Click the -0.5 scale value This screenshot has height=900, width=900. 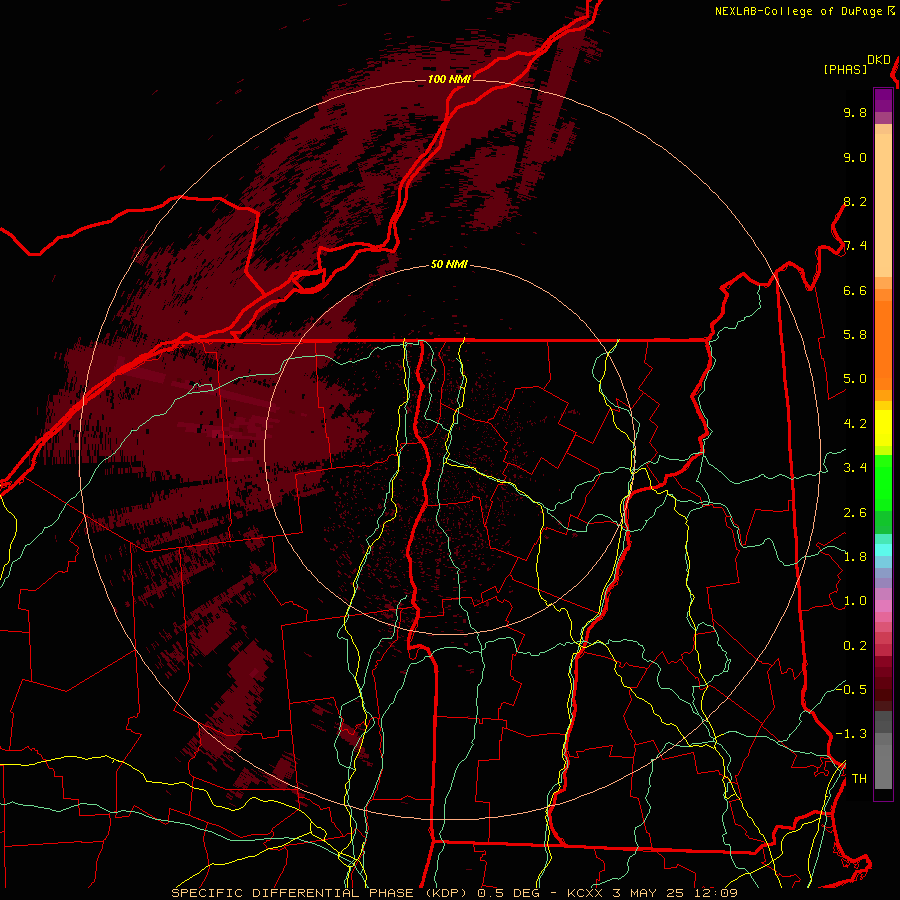pos(851,689)
